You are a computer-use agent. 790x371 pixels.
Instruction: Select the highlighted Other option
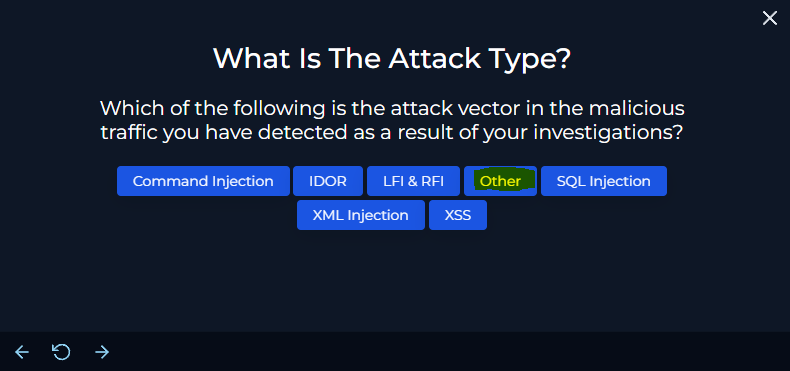click(x=500, y=181)
